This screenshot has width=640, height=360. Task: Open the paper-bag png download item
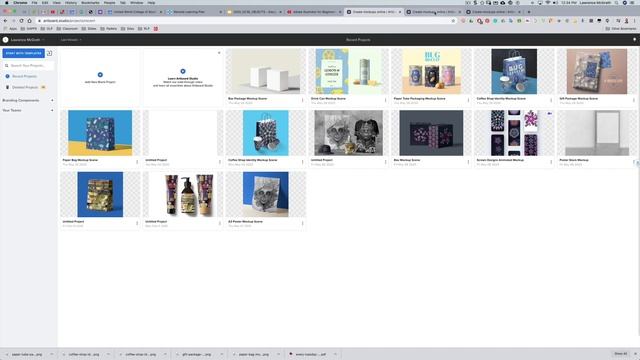point(253,354)
